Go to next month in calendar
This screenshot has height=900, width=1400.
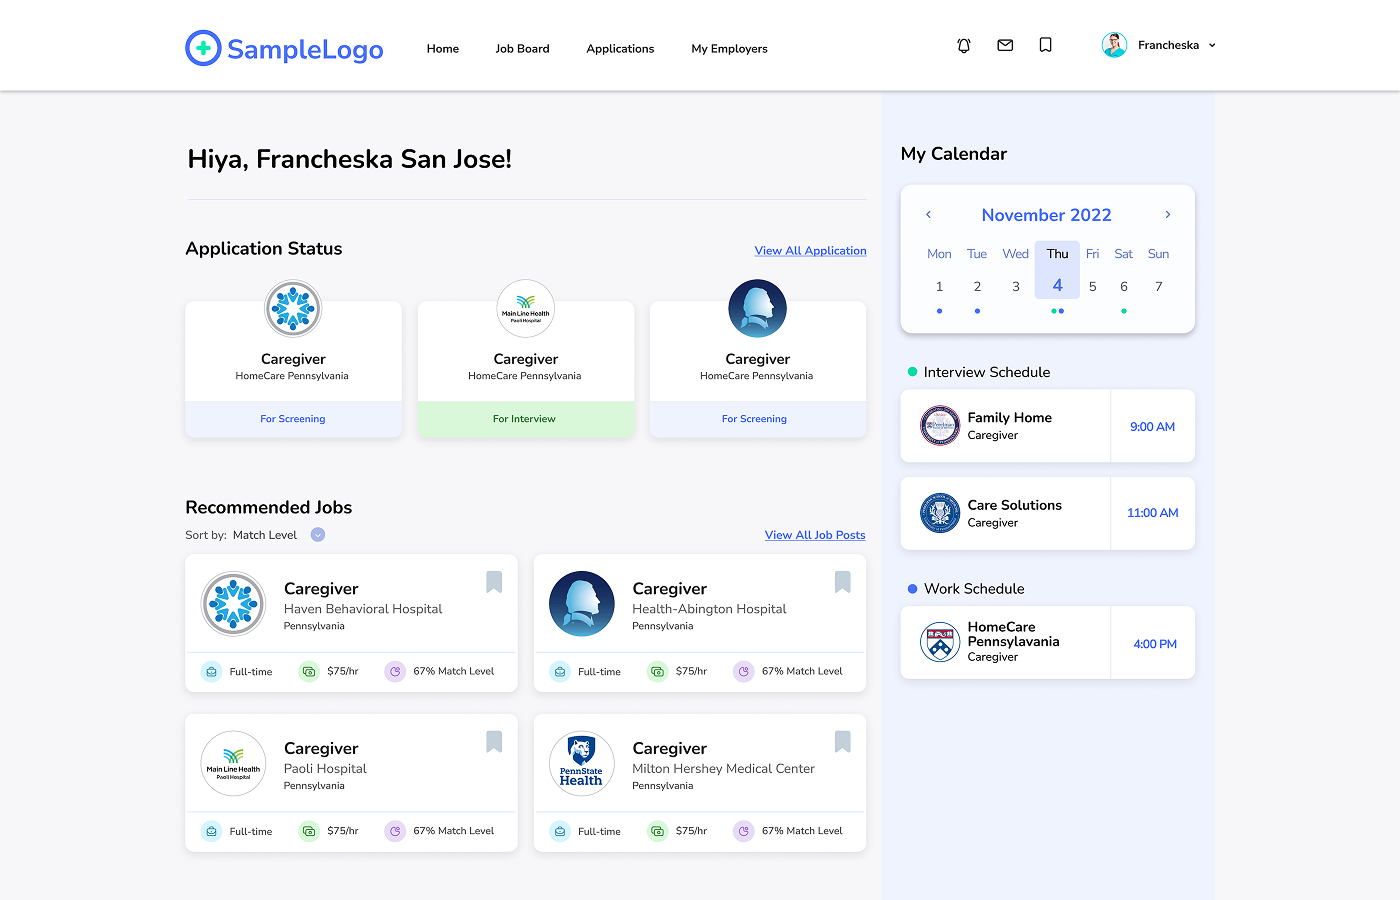point(1167,215)
